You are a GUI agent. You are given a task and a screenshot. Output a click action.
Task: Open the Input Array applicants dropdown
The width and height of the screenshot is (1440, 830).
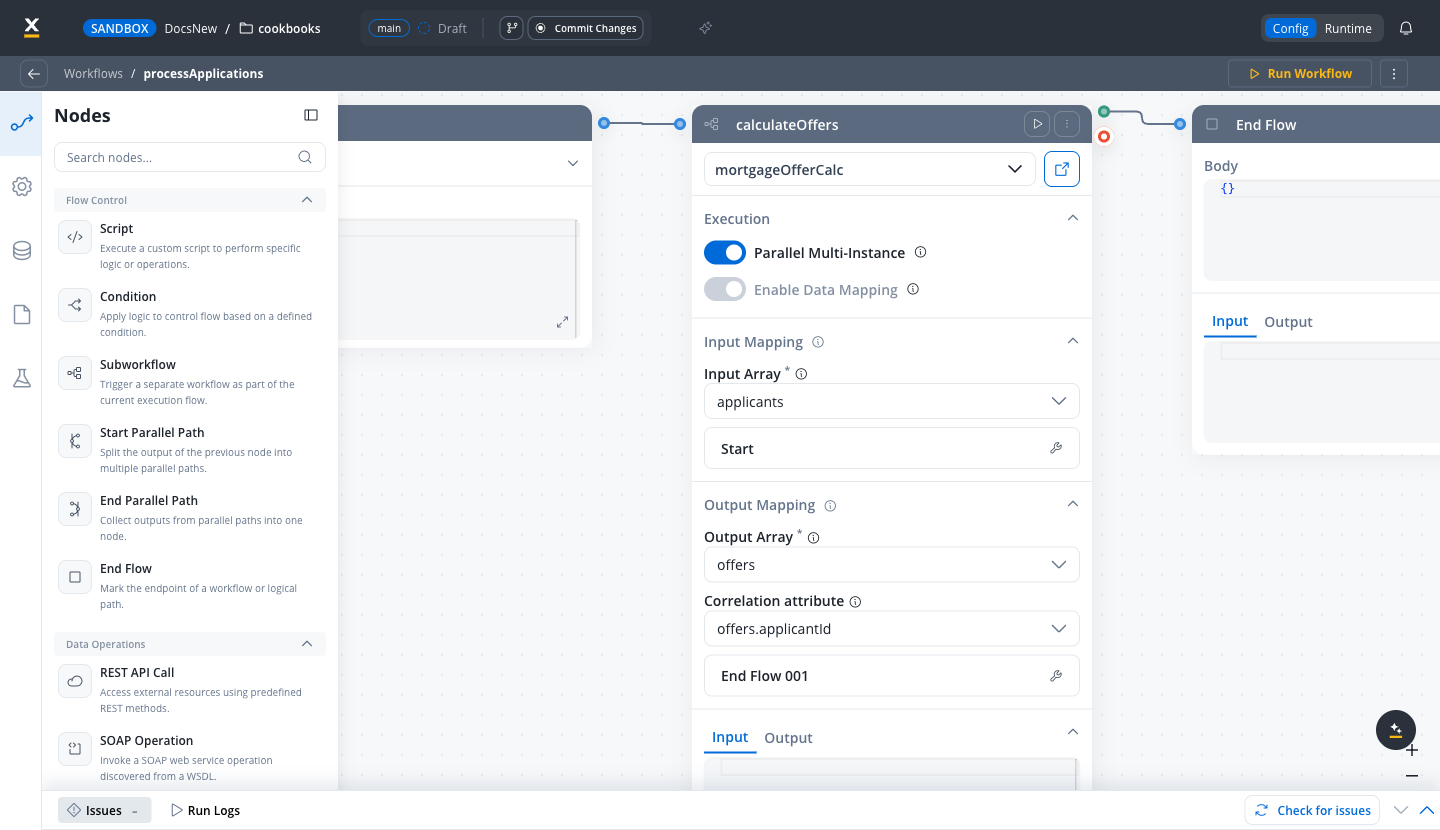point(892,401)
